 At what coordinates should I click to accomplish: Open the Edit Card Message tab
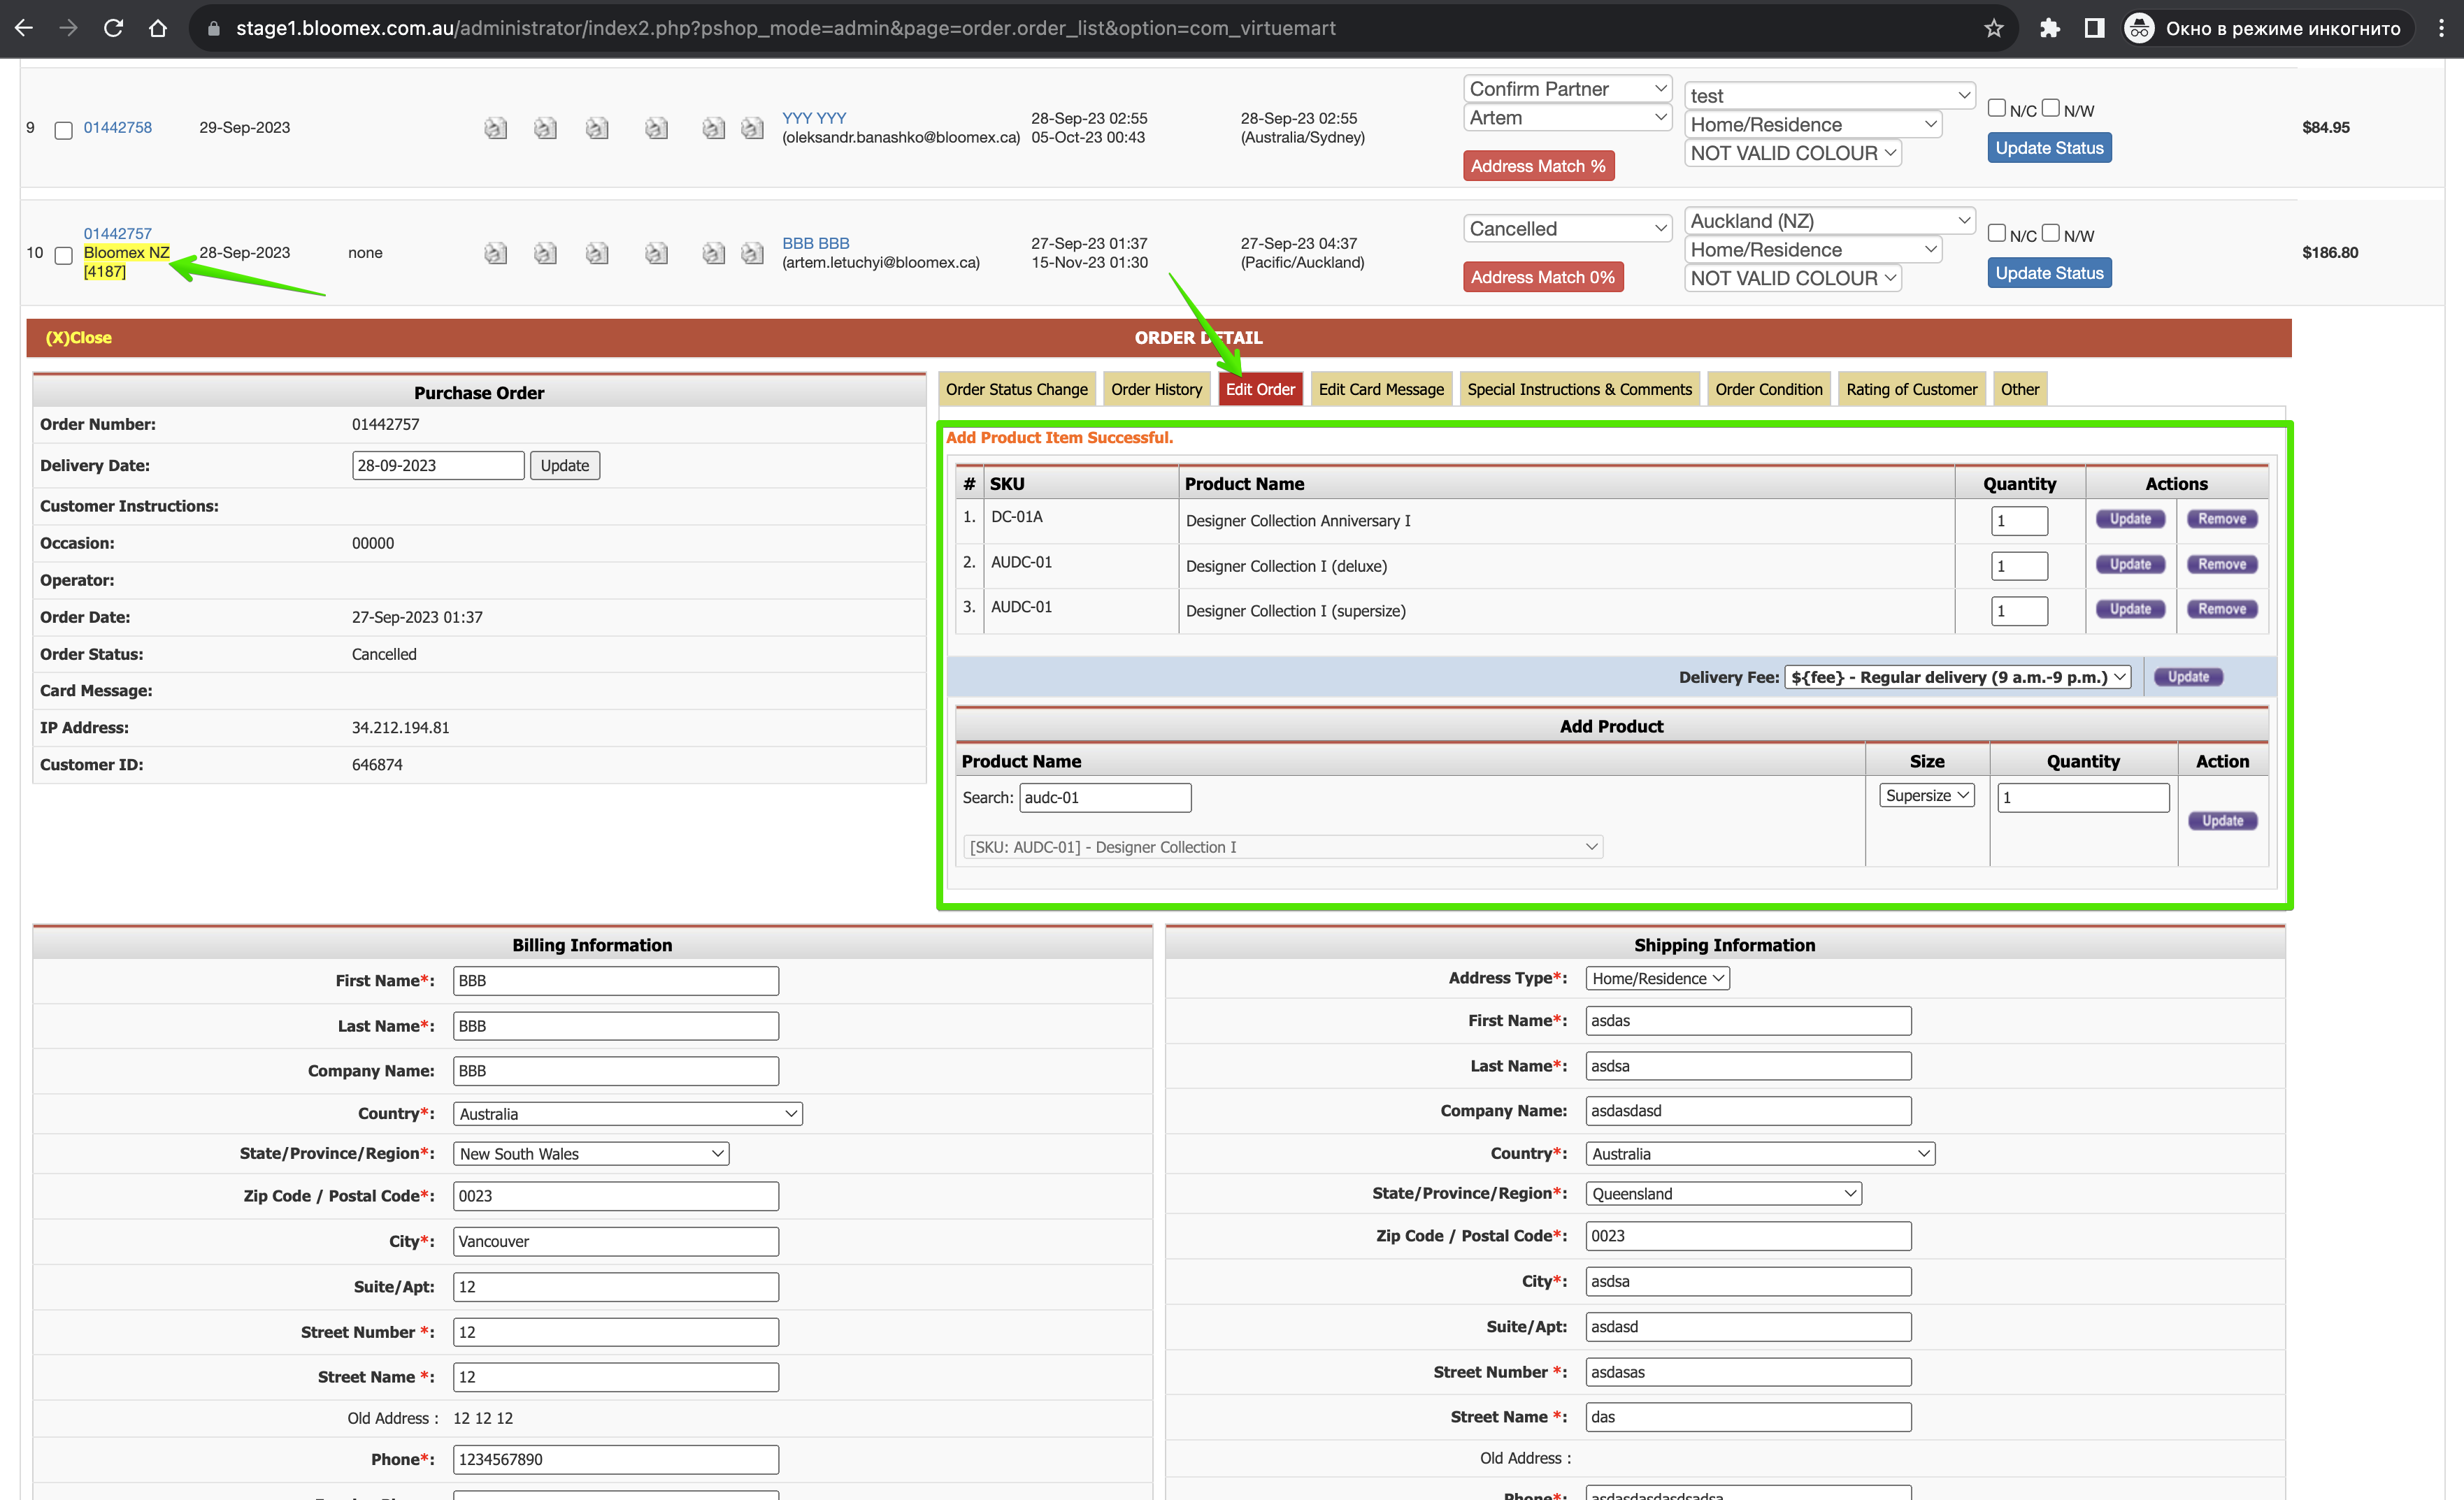pos(1380,389)
